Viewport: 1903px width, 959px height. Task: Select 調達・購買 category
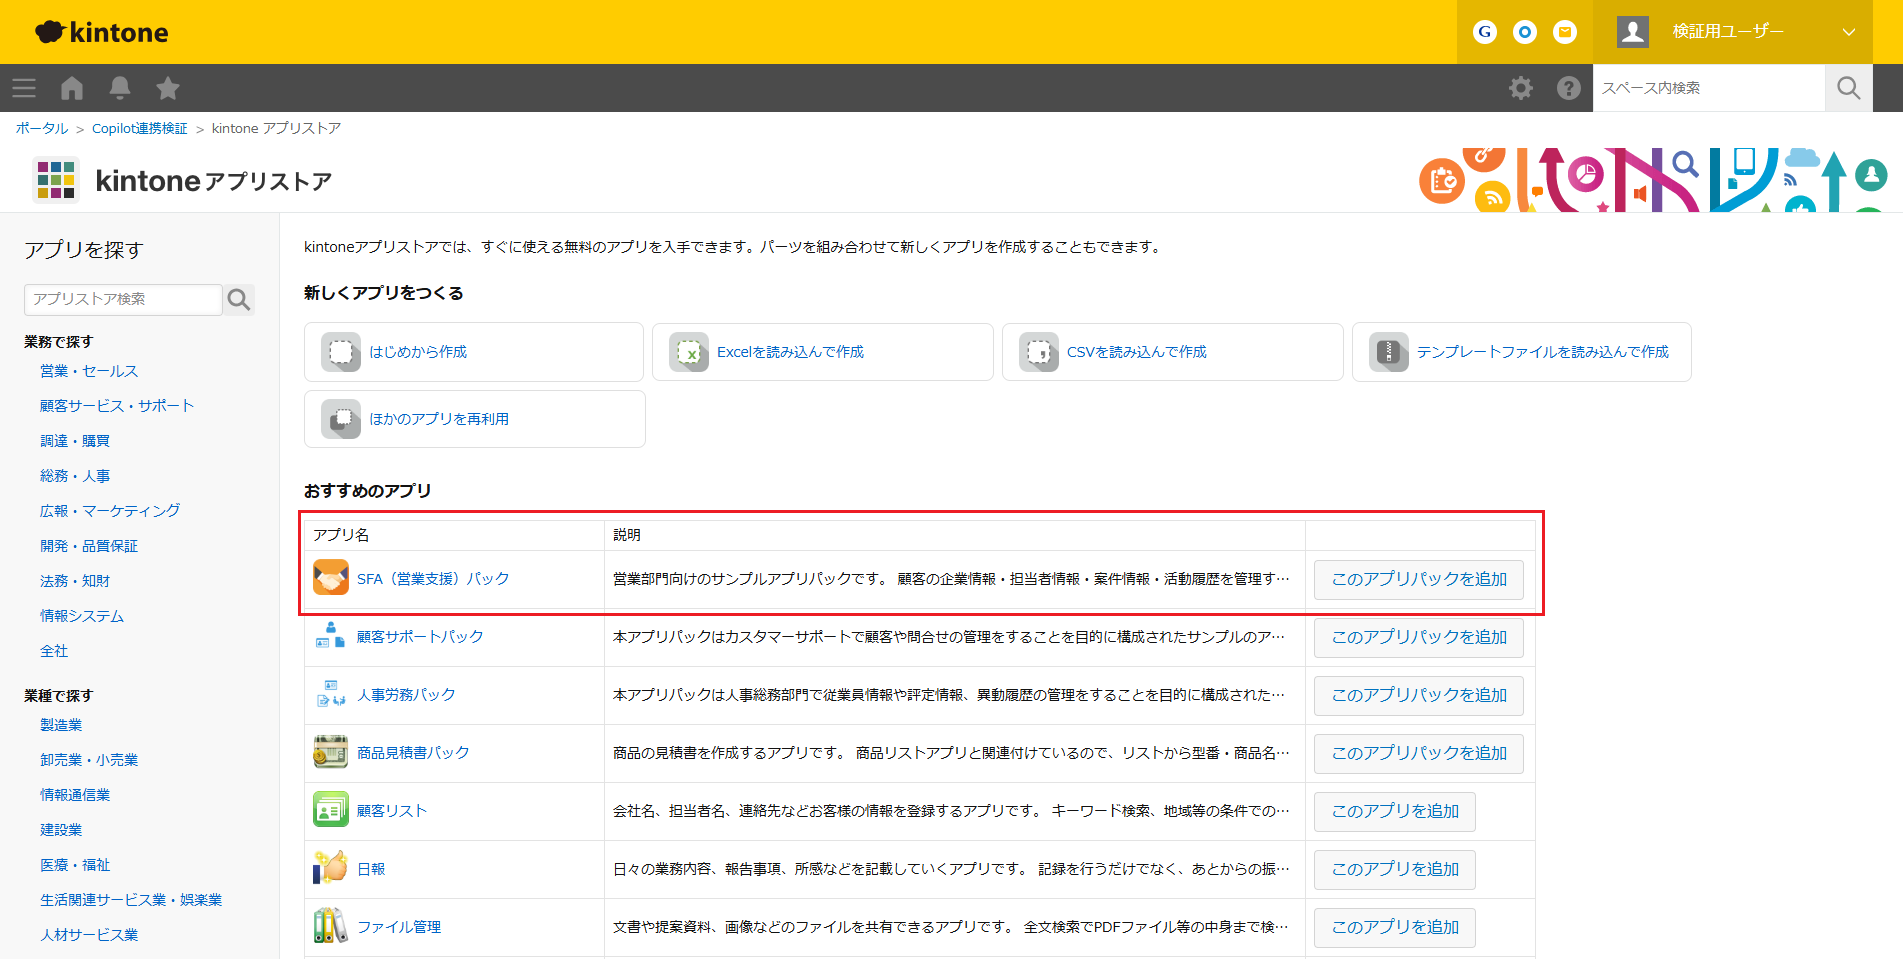[75, 441]
